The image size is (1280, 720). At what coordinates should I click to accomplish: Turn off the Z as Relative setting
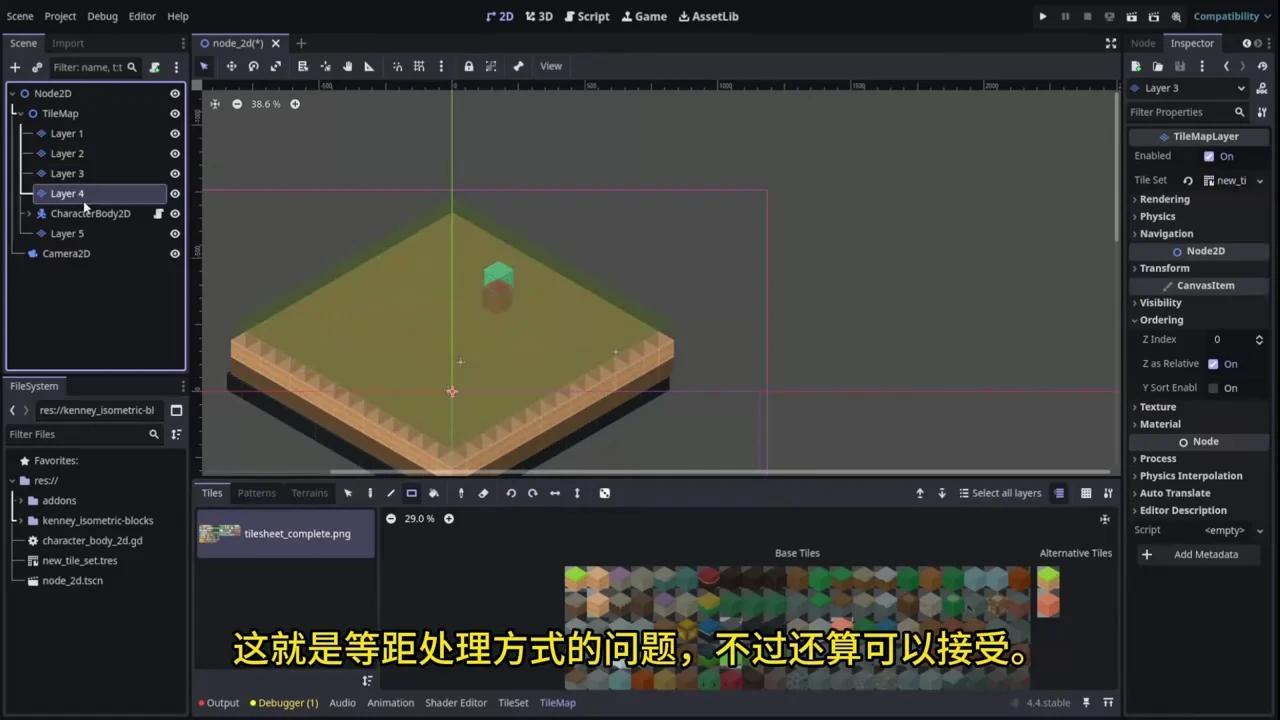pos(1213,363)
